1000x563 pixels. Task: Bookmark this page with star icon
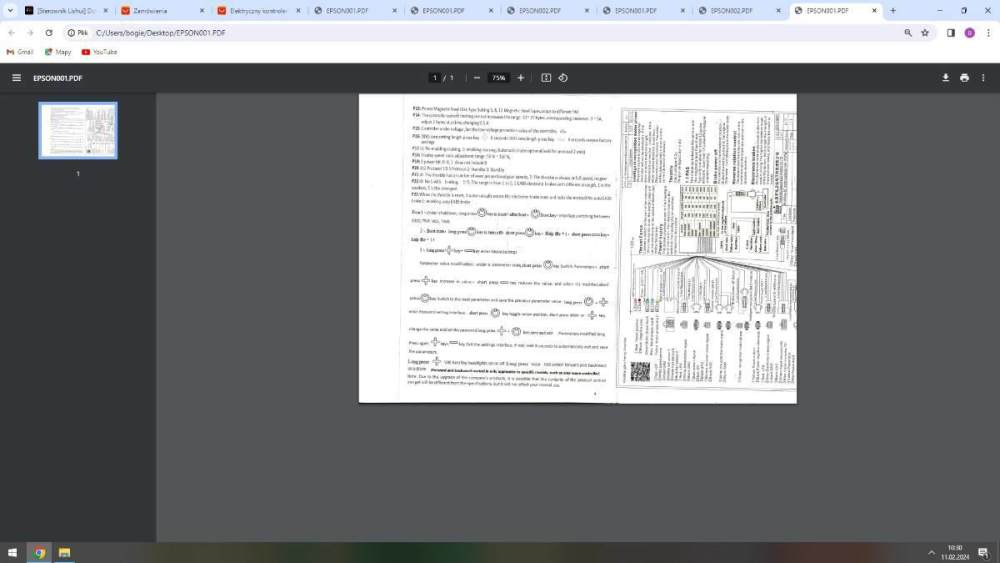click(x=925, y=32)
